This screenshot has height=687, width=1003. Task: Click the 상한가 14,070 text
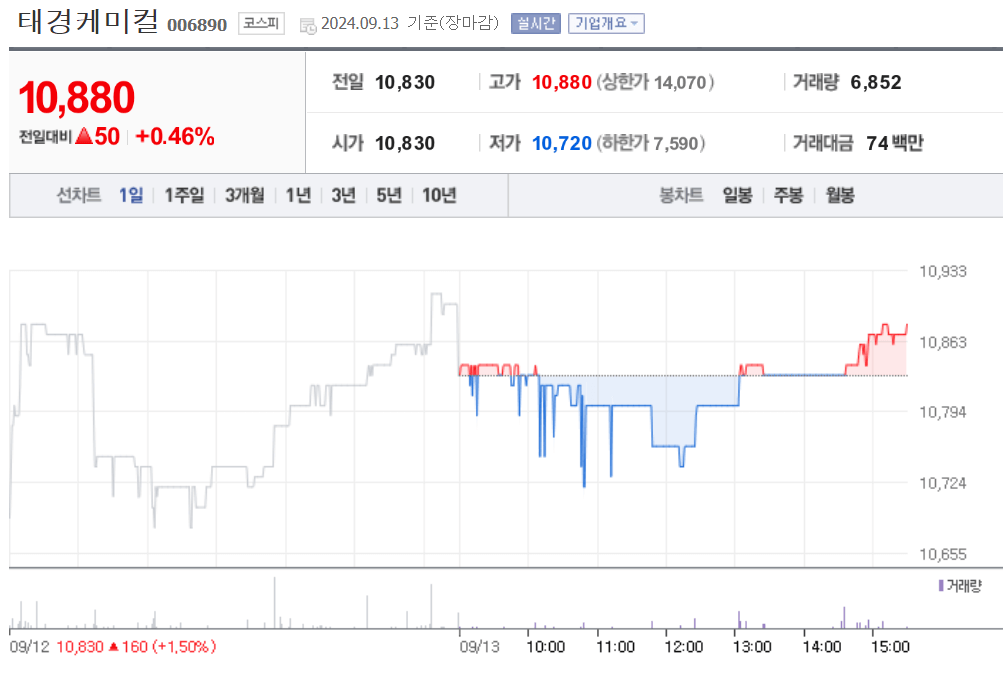point(655,83)
